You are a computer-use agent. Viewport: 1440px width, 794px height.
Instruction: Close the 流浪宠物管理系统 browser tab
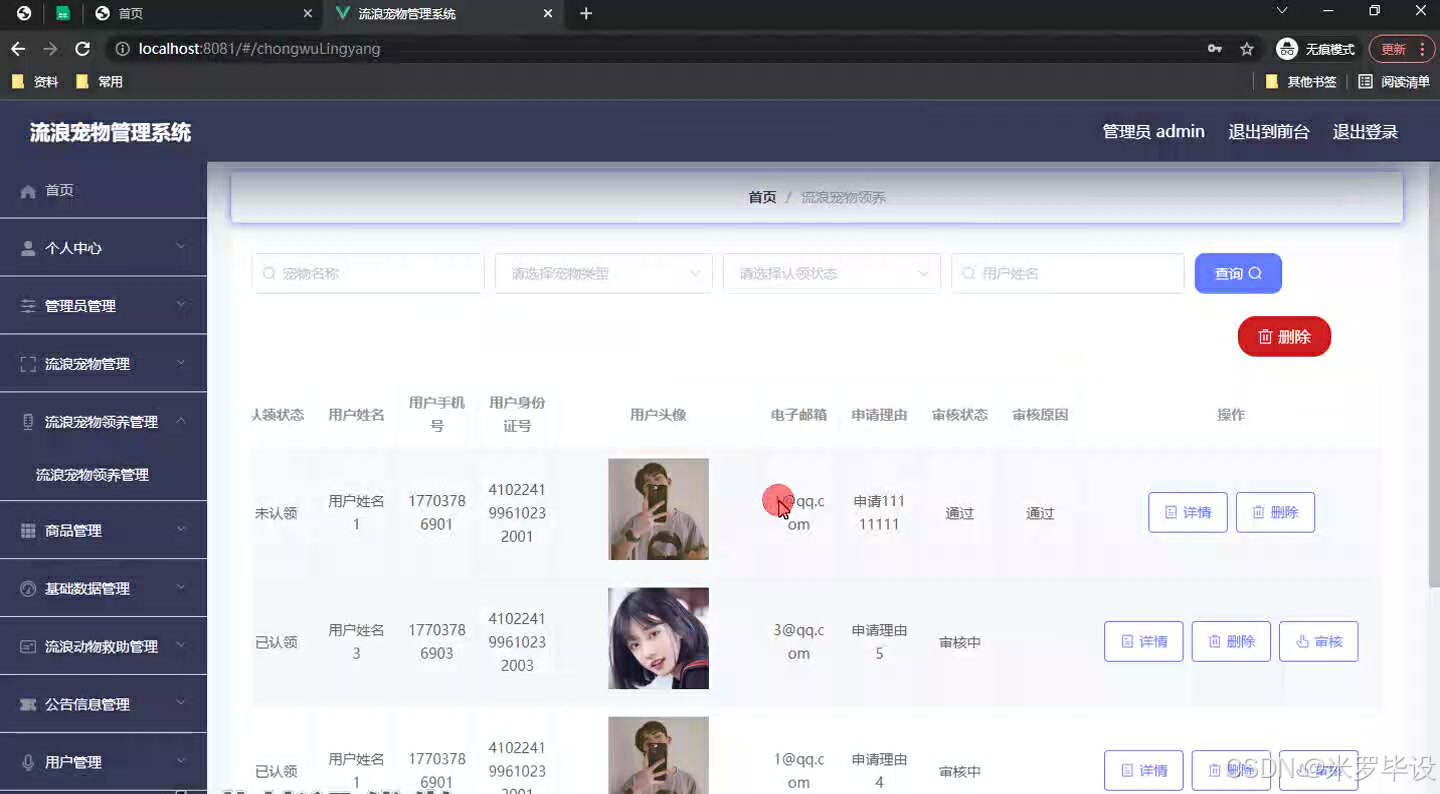click(x=548, y=14)
